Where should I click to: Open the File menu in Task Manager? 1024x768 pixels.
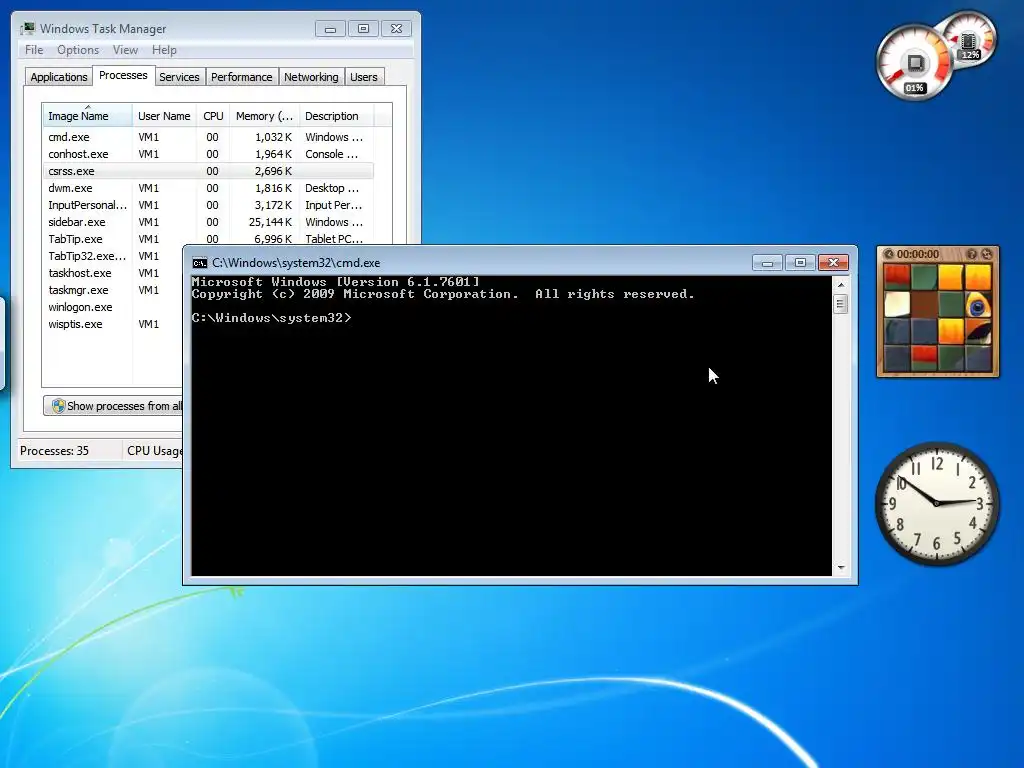34,50
